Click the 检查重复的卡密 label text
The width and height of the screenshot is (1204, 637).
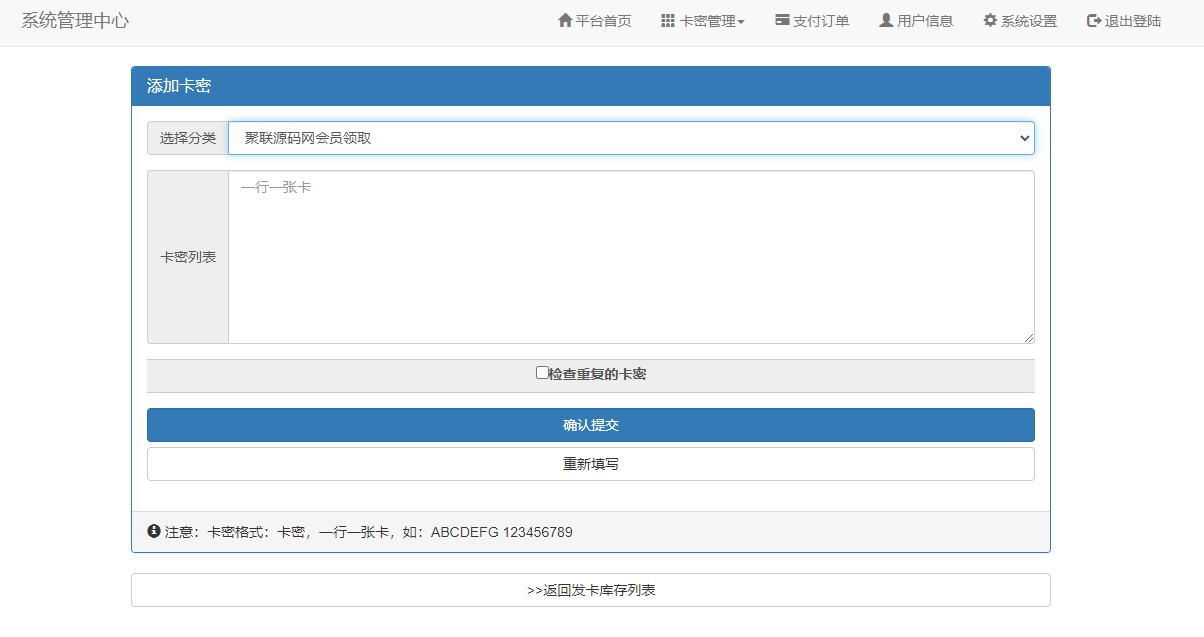(x=597, y=374)
